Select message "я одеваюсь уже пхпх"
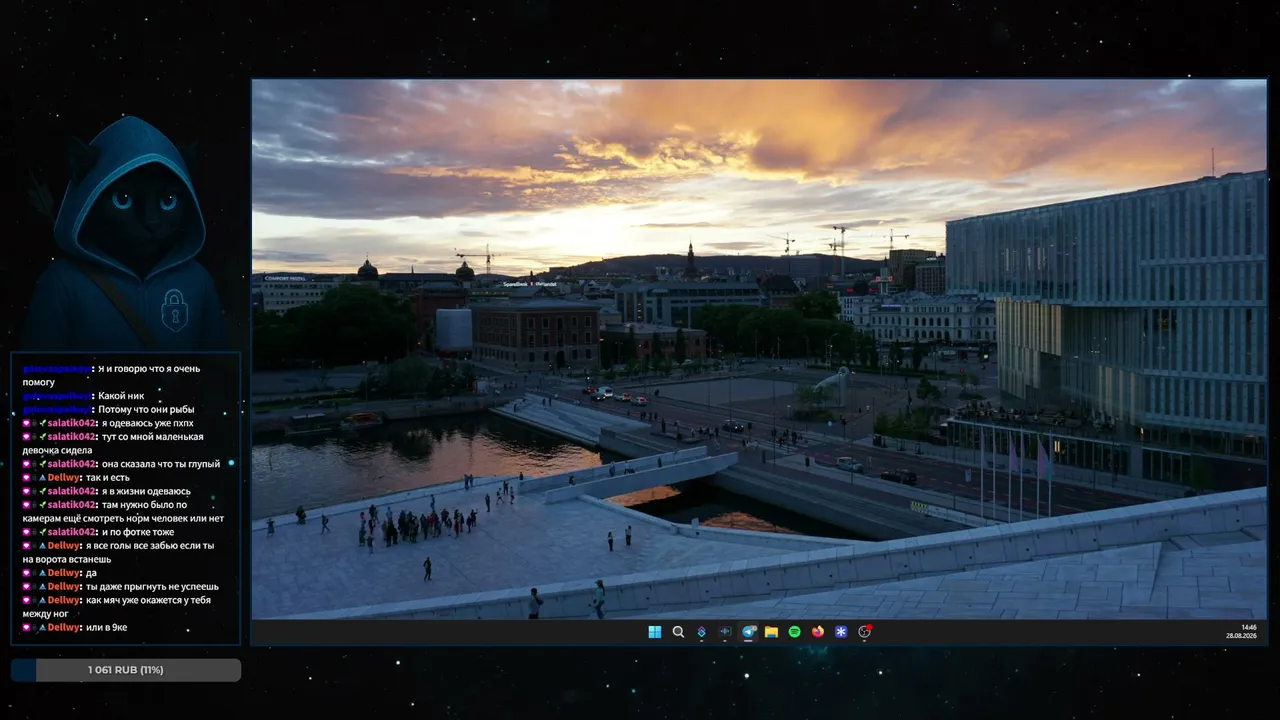Viewport: 1280px width, 720px height. coord(147,423)
